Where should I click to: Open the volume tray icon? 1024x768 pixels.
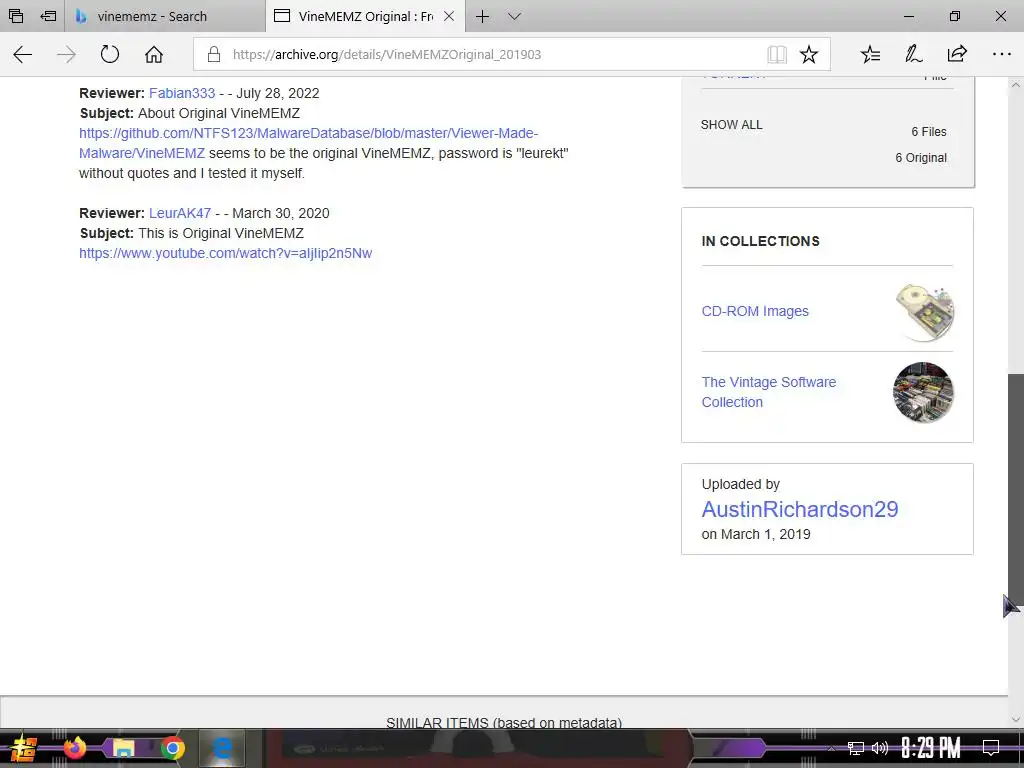coord(880,748)
